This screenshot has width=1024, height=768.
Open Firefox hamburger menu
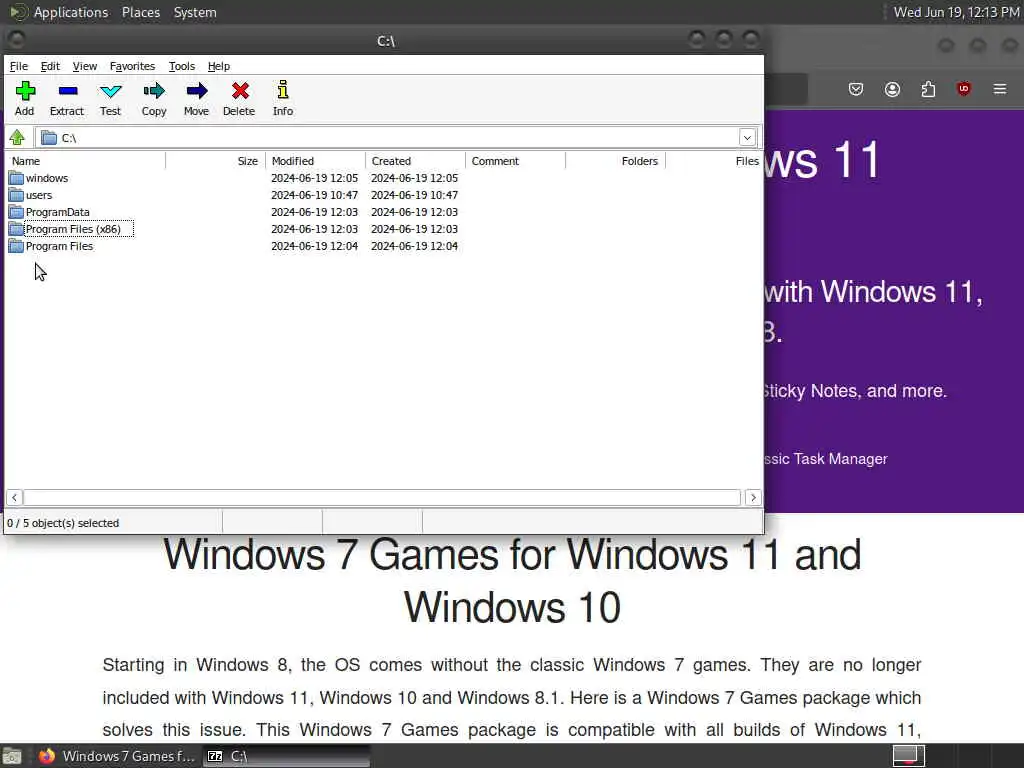coord(1000,89)
